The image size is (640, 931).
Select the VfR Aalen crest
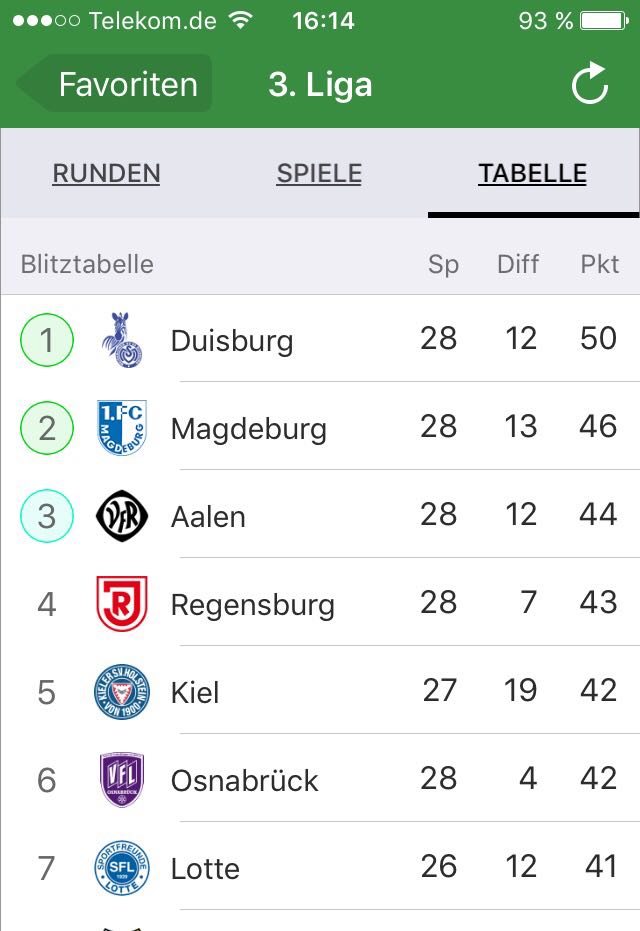tap(122, 515)
